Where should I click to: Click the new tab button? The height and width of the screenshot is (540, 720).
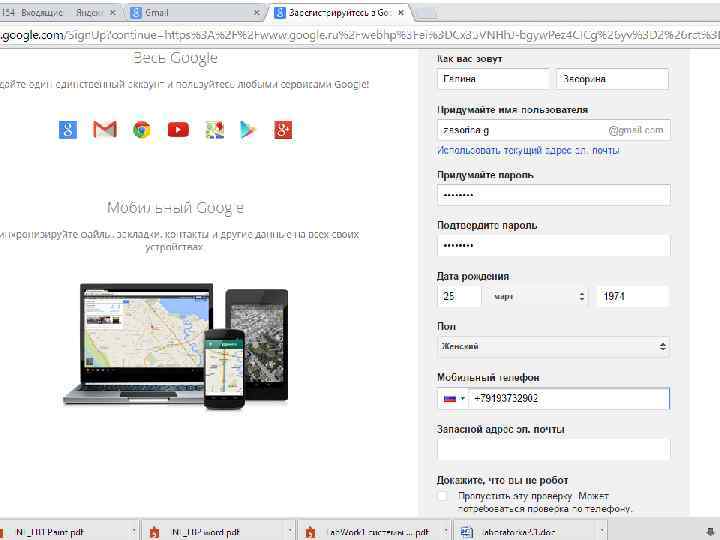pos(426,13)
